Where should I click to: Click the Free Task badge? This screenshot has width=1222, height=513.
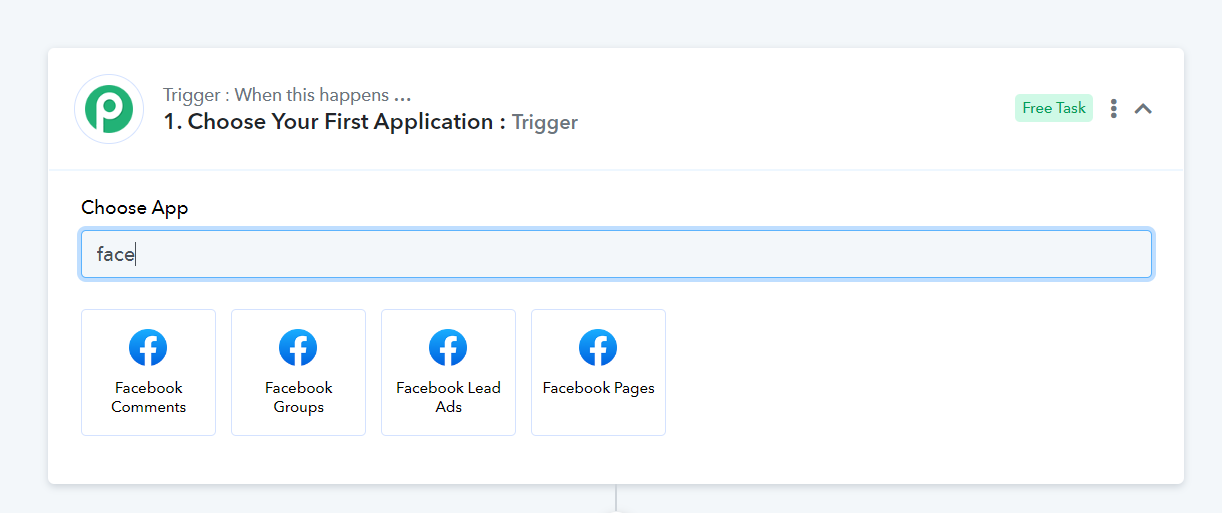click(1054, 108)
